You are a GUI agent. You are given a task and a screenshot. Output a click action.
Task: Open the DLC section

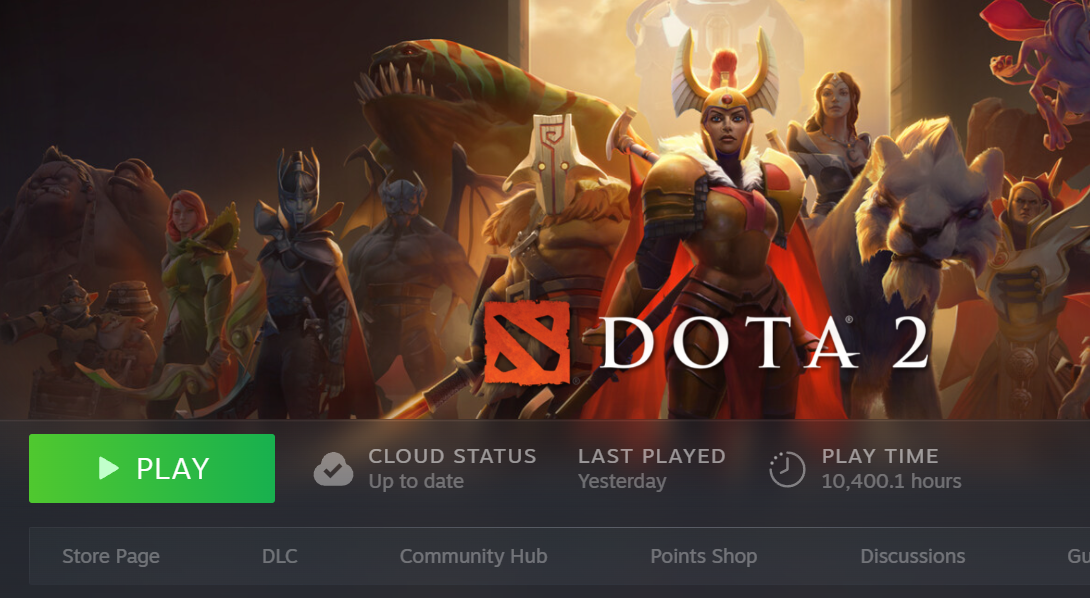click(x=279, y=556)
